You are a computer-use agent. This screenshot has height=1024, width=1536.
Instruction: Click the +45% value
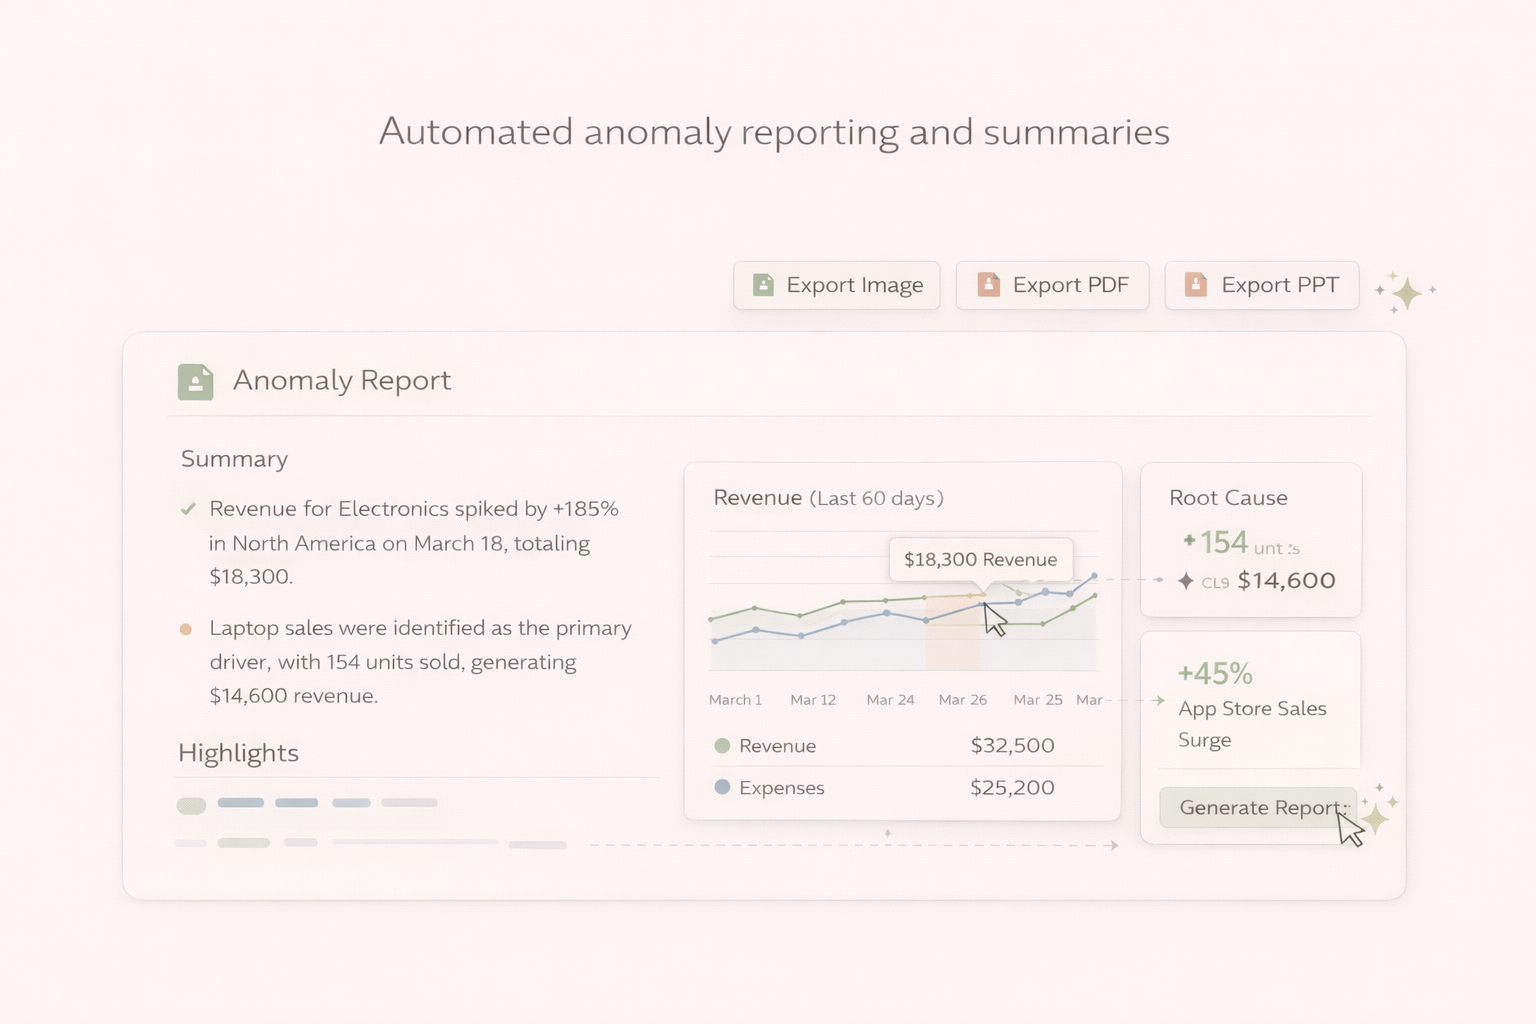1215,674
